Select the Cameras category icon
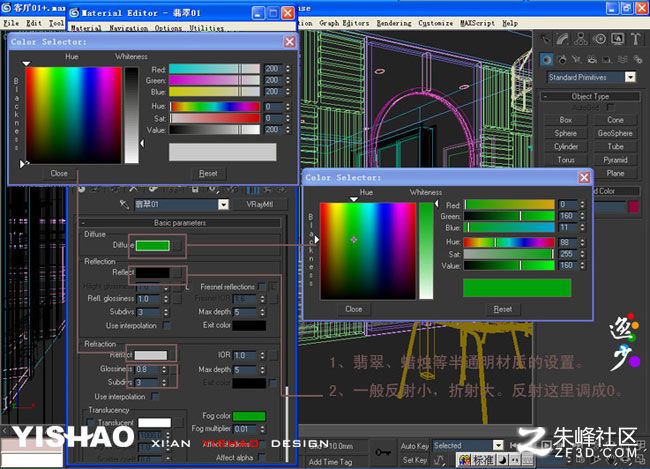The image size is (650, 469). click(592, 60)
